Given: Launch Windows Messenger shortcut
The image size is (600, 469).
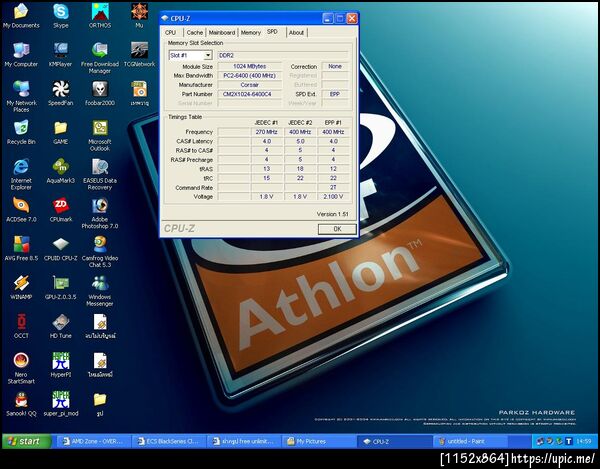Looking at the screenshot, I should [100, 291].
